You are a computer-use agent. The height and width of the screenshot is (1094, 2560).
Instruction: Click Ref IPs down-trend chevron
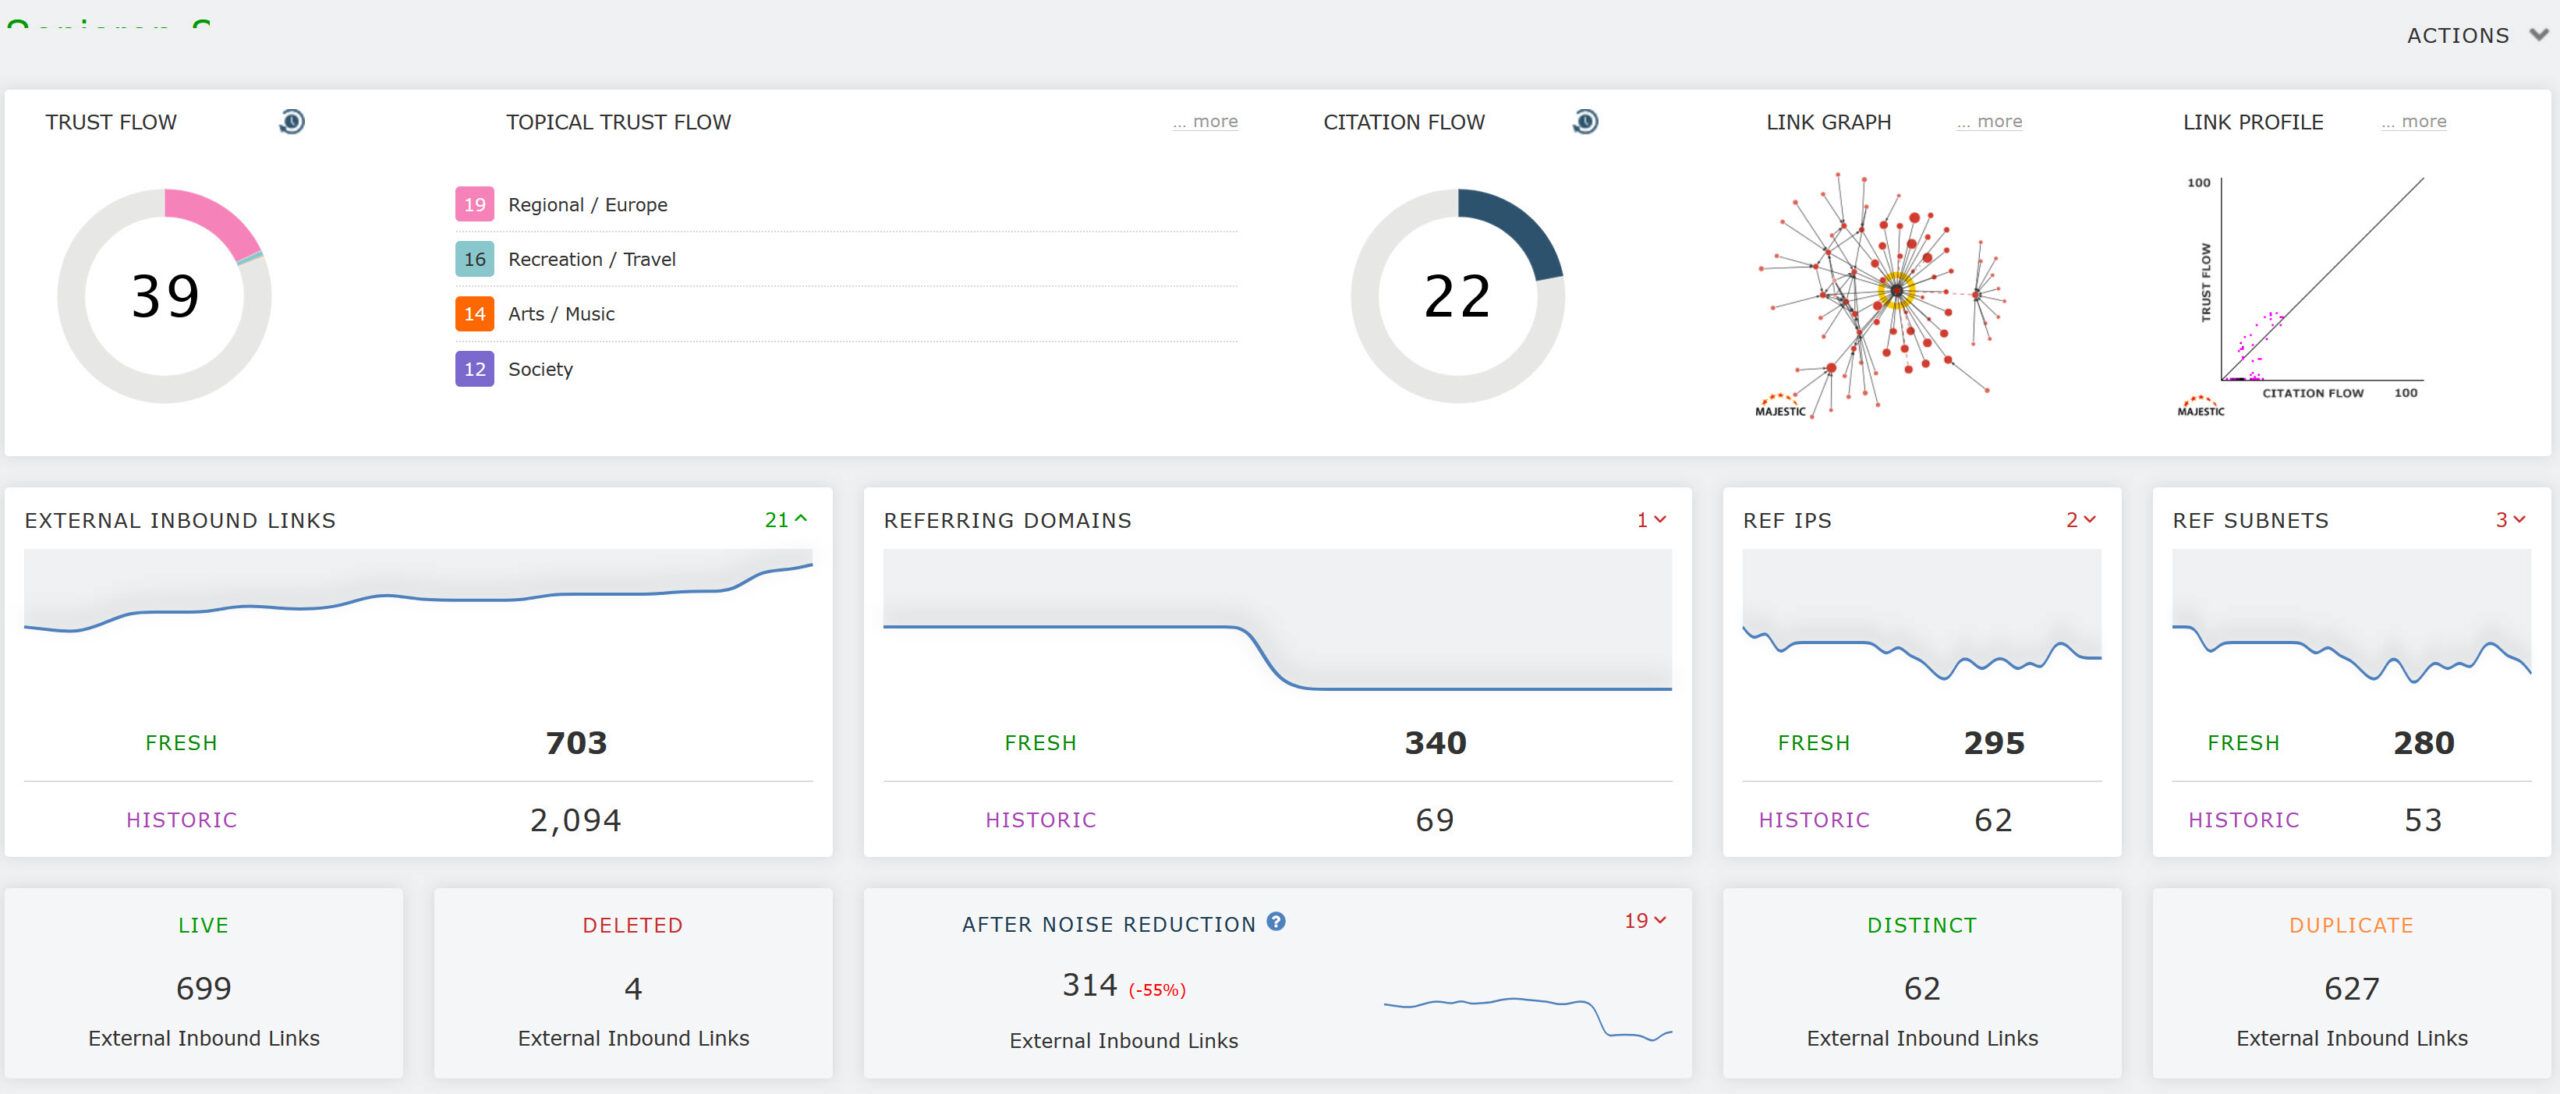pos(2089,520)
